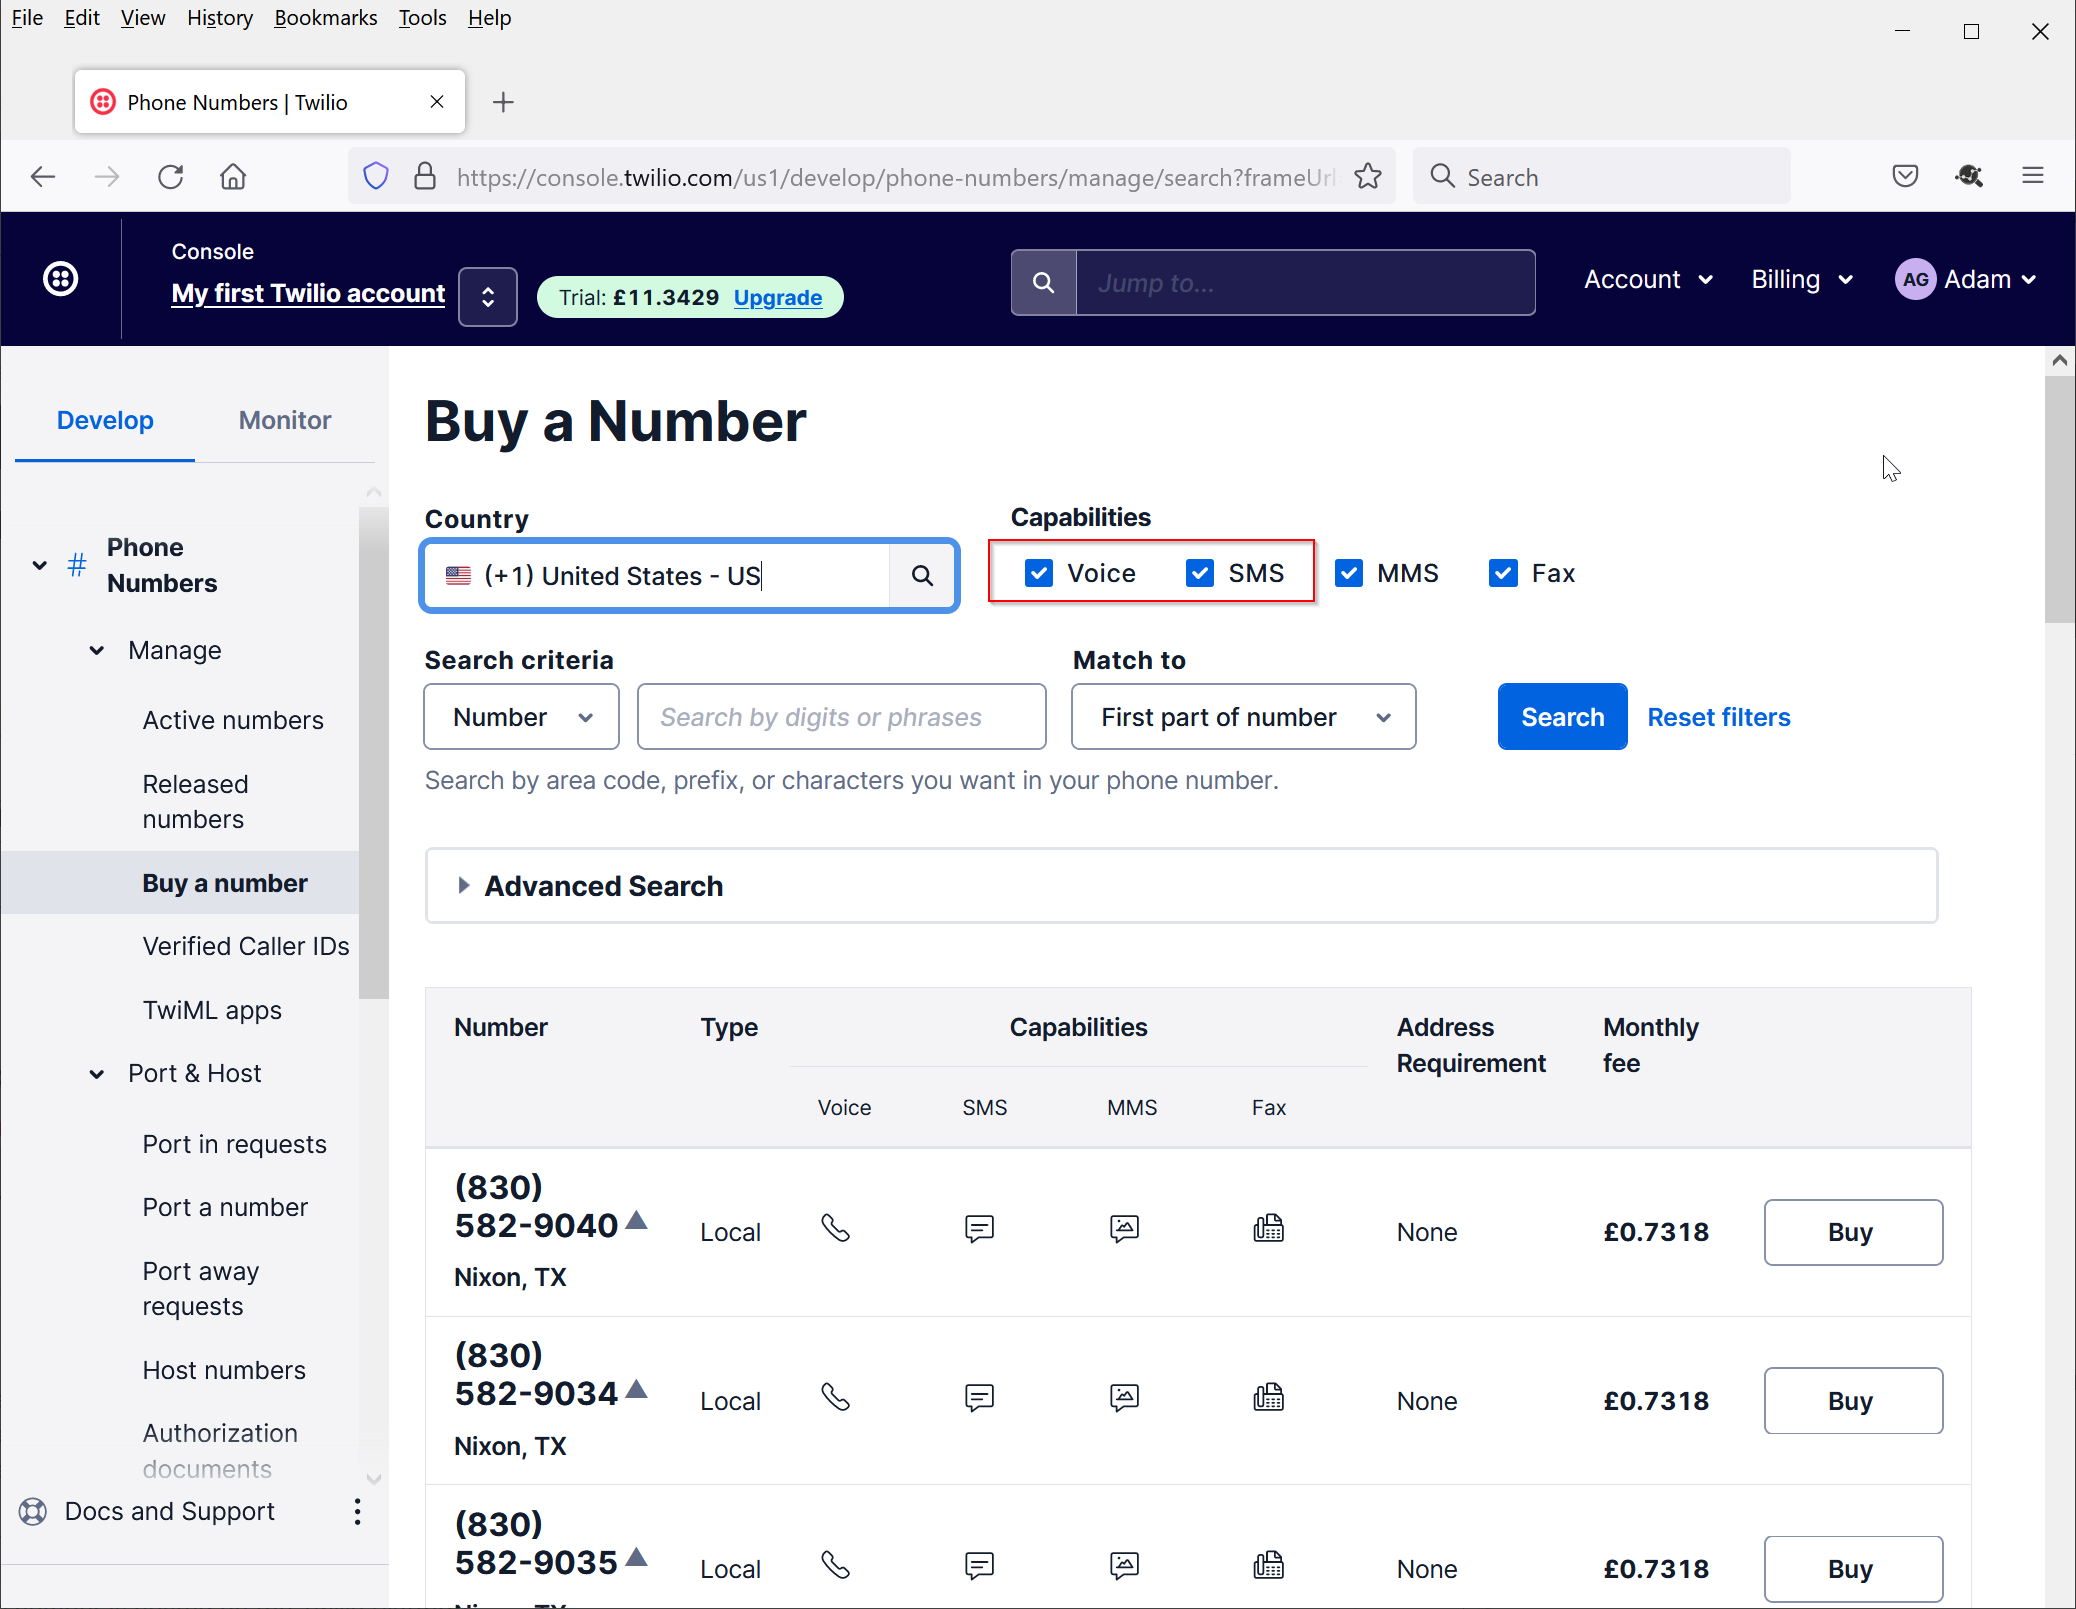Open the Number search criteria dropdown
2076x1609 pixels.
click(521, 717)
